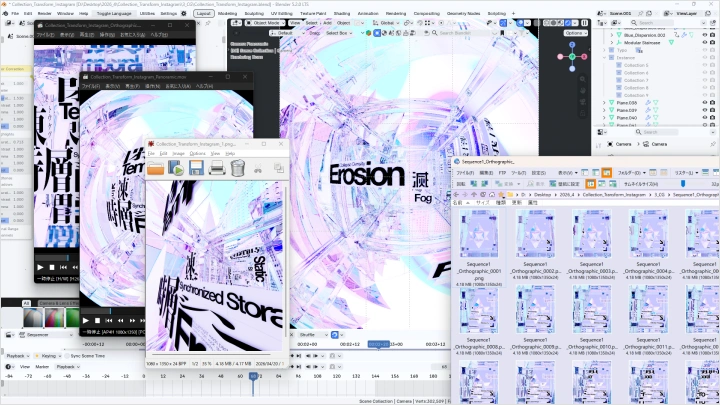Switch to the Geometry Nodes workspace tab
Screen dimensions: 720x405
click(x=463, y=13)
